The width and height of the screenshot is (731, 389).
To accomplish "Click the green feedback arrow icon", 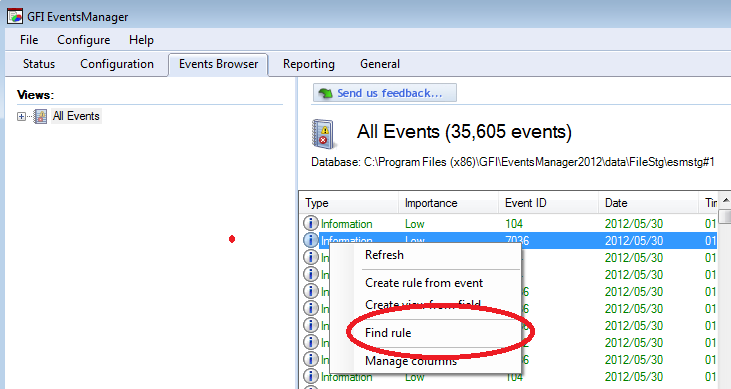I will [x=325, y=93].
